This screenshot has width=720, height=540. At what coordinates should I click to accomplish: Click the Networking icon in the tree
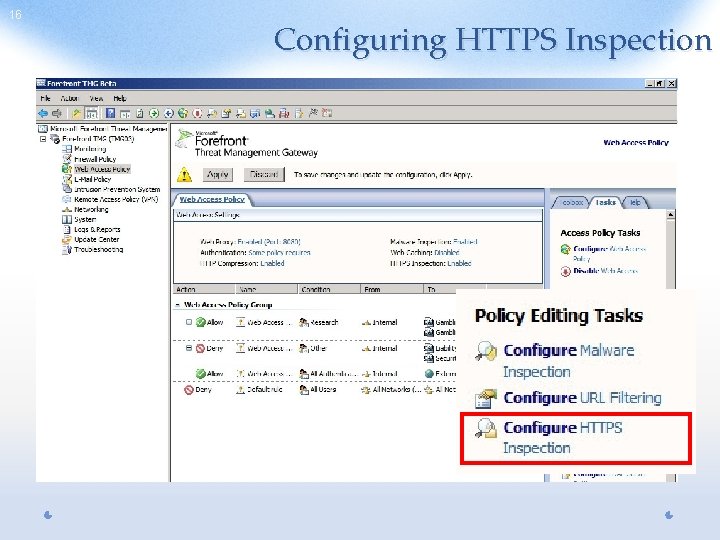[67, 209]
